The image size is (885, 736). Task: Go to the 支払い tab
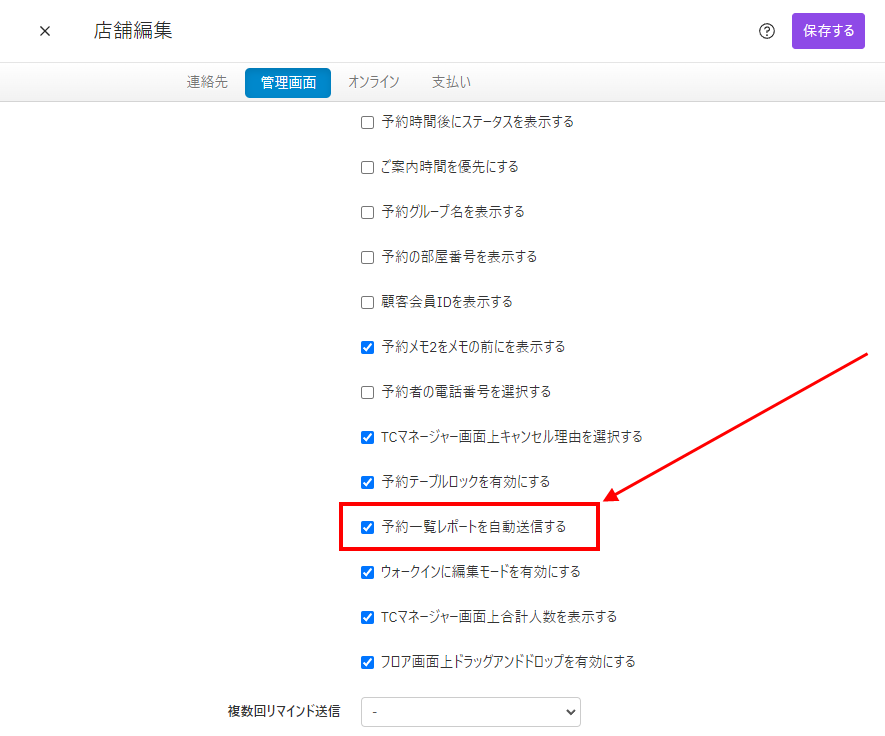point(451,83)
